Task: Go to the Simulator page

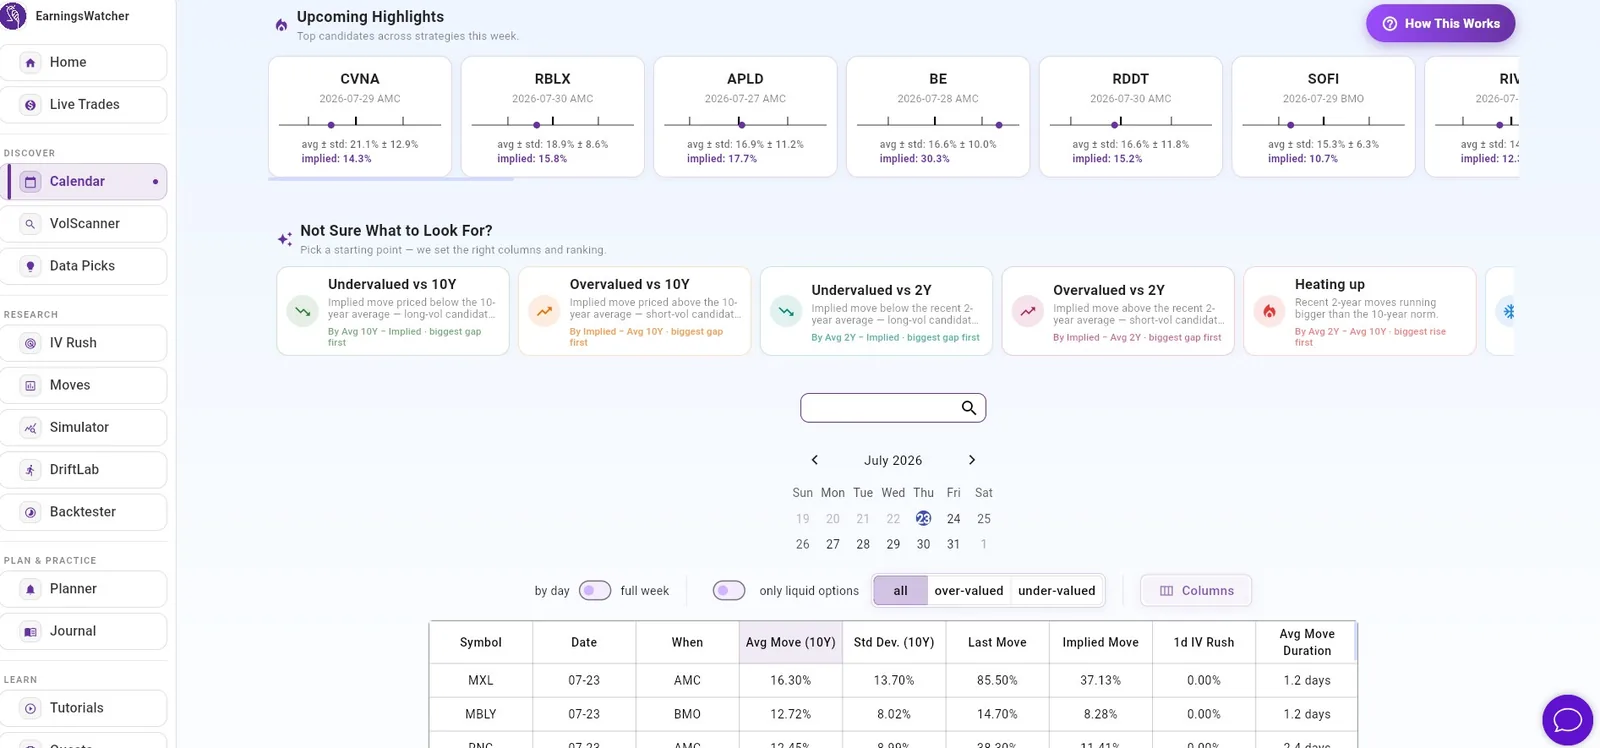Action: (x=84, y=427)
